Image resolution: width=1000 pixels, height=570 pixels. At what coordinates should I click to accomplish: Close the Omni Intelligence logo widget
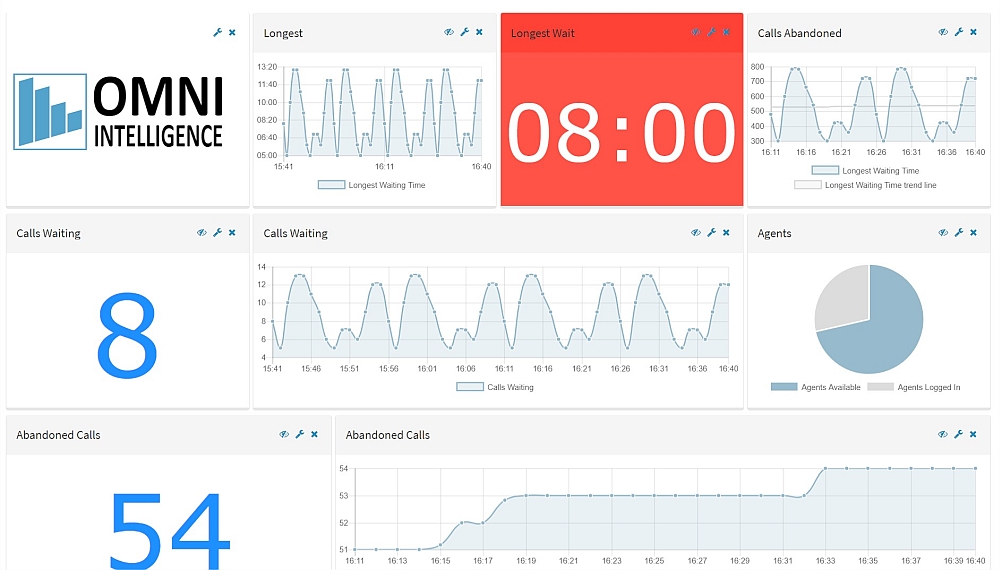[x=232, y=33]
